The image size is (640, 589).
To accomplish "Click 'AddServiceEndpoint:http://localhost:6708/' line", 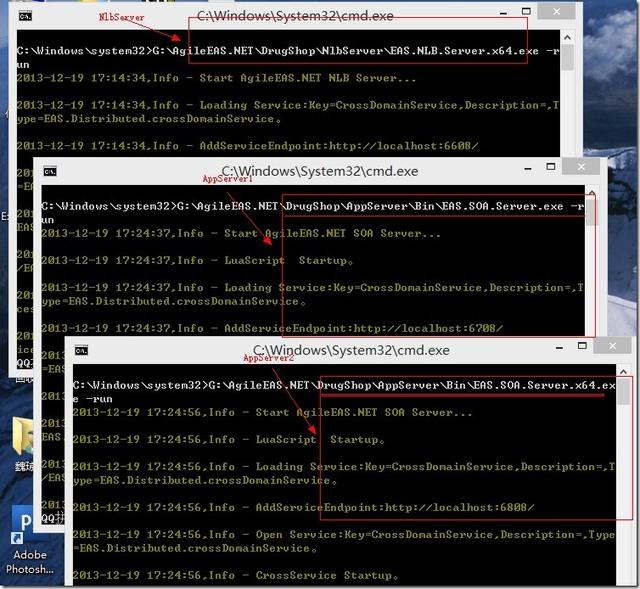I will pos(272,328).
